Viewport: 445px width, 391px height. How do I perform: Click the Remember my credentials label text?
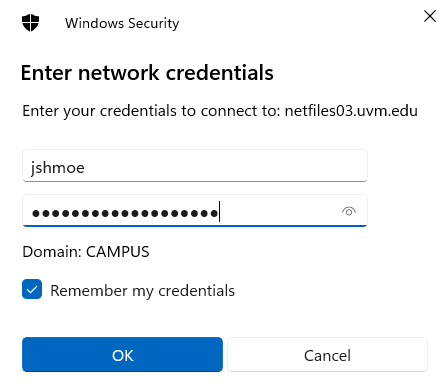click(142, 291)
